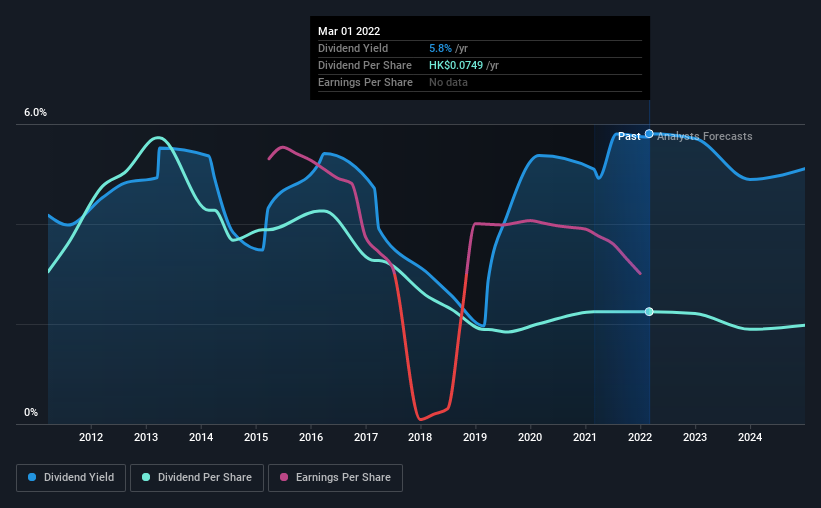
Task: Click the Earnings Per Share tooltip row label
Action: coord(365,82)
